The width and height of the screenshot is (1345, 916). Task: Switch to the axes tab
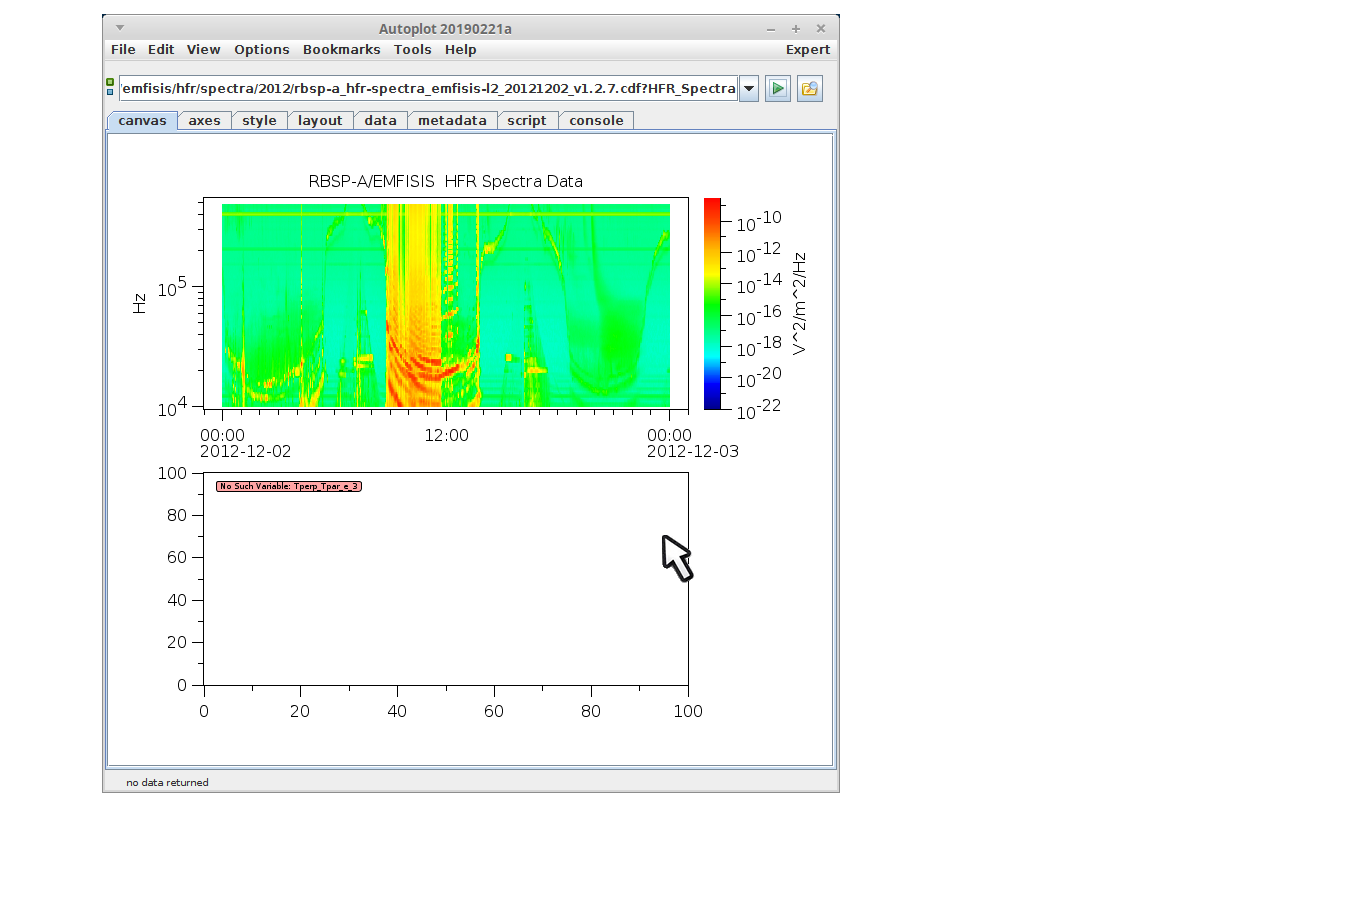click(x=204, y=121)
